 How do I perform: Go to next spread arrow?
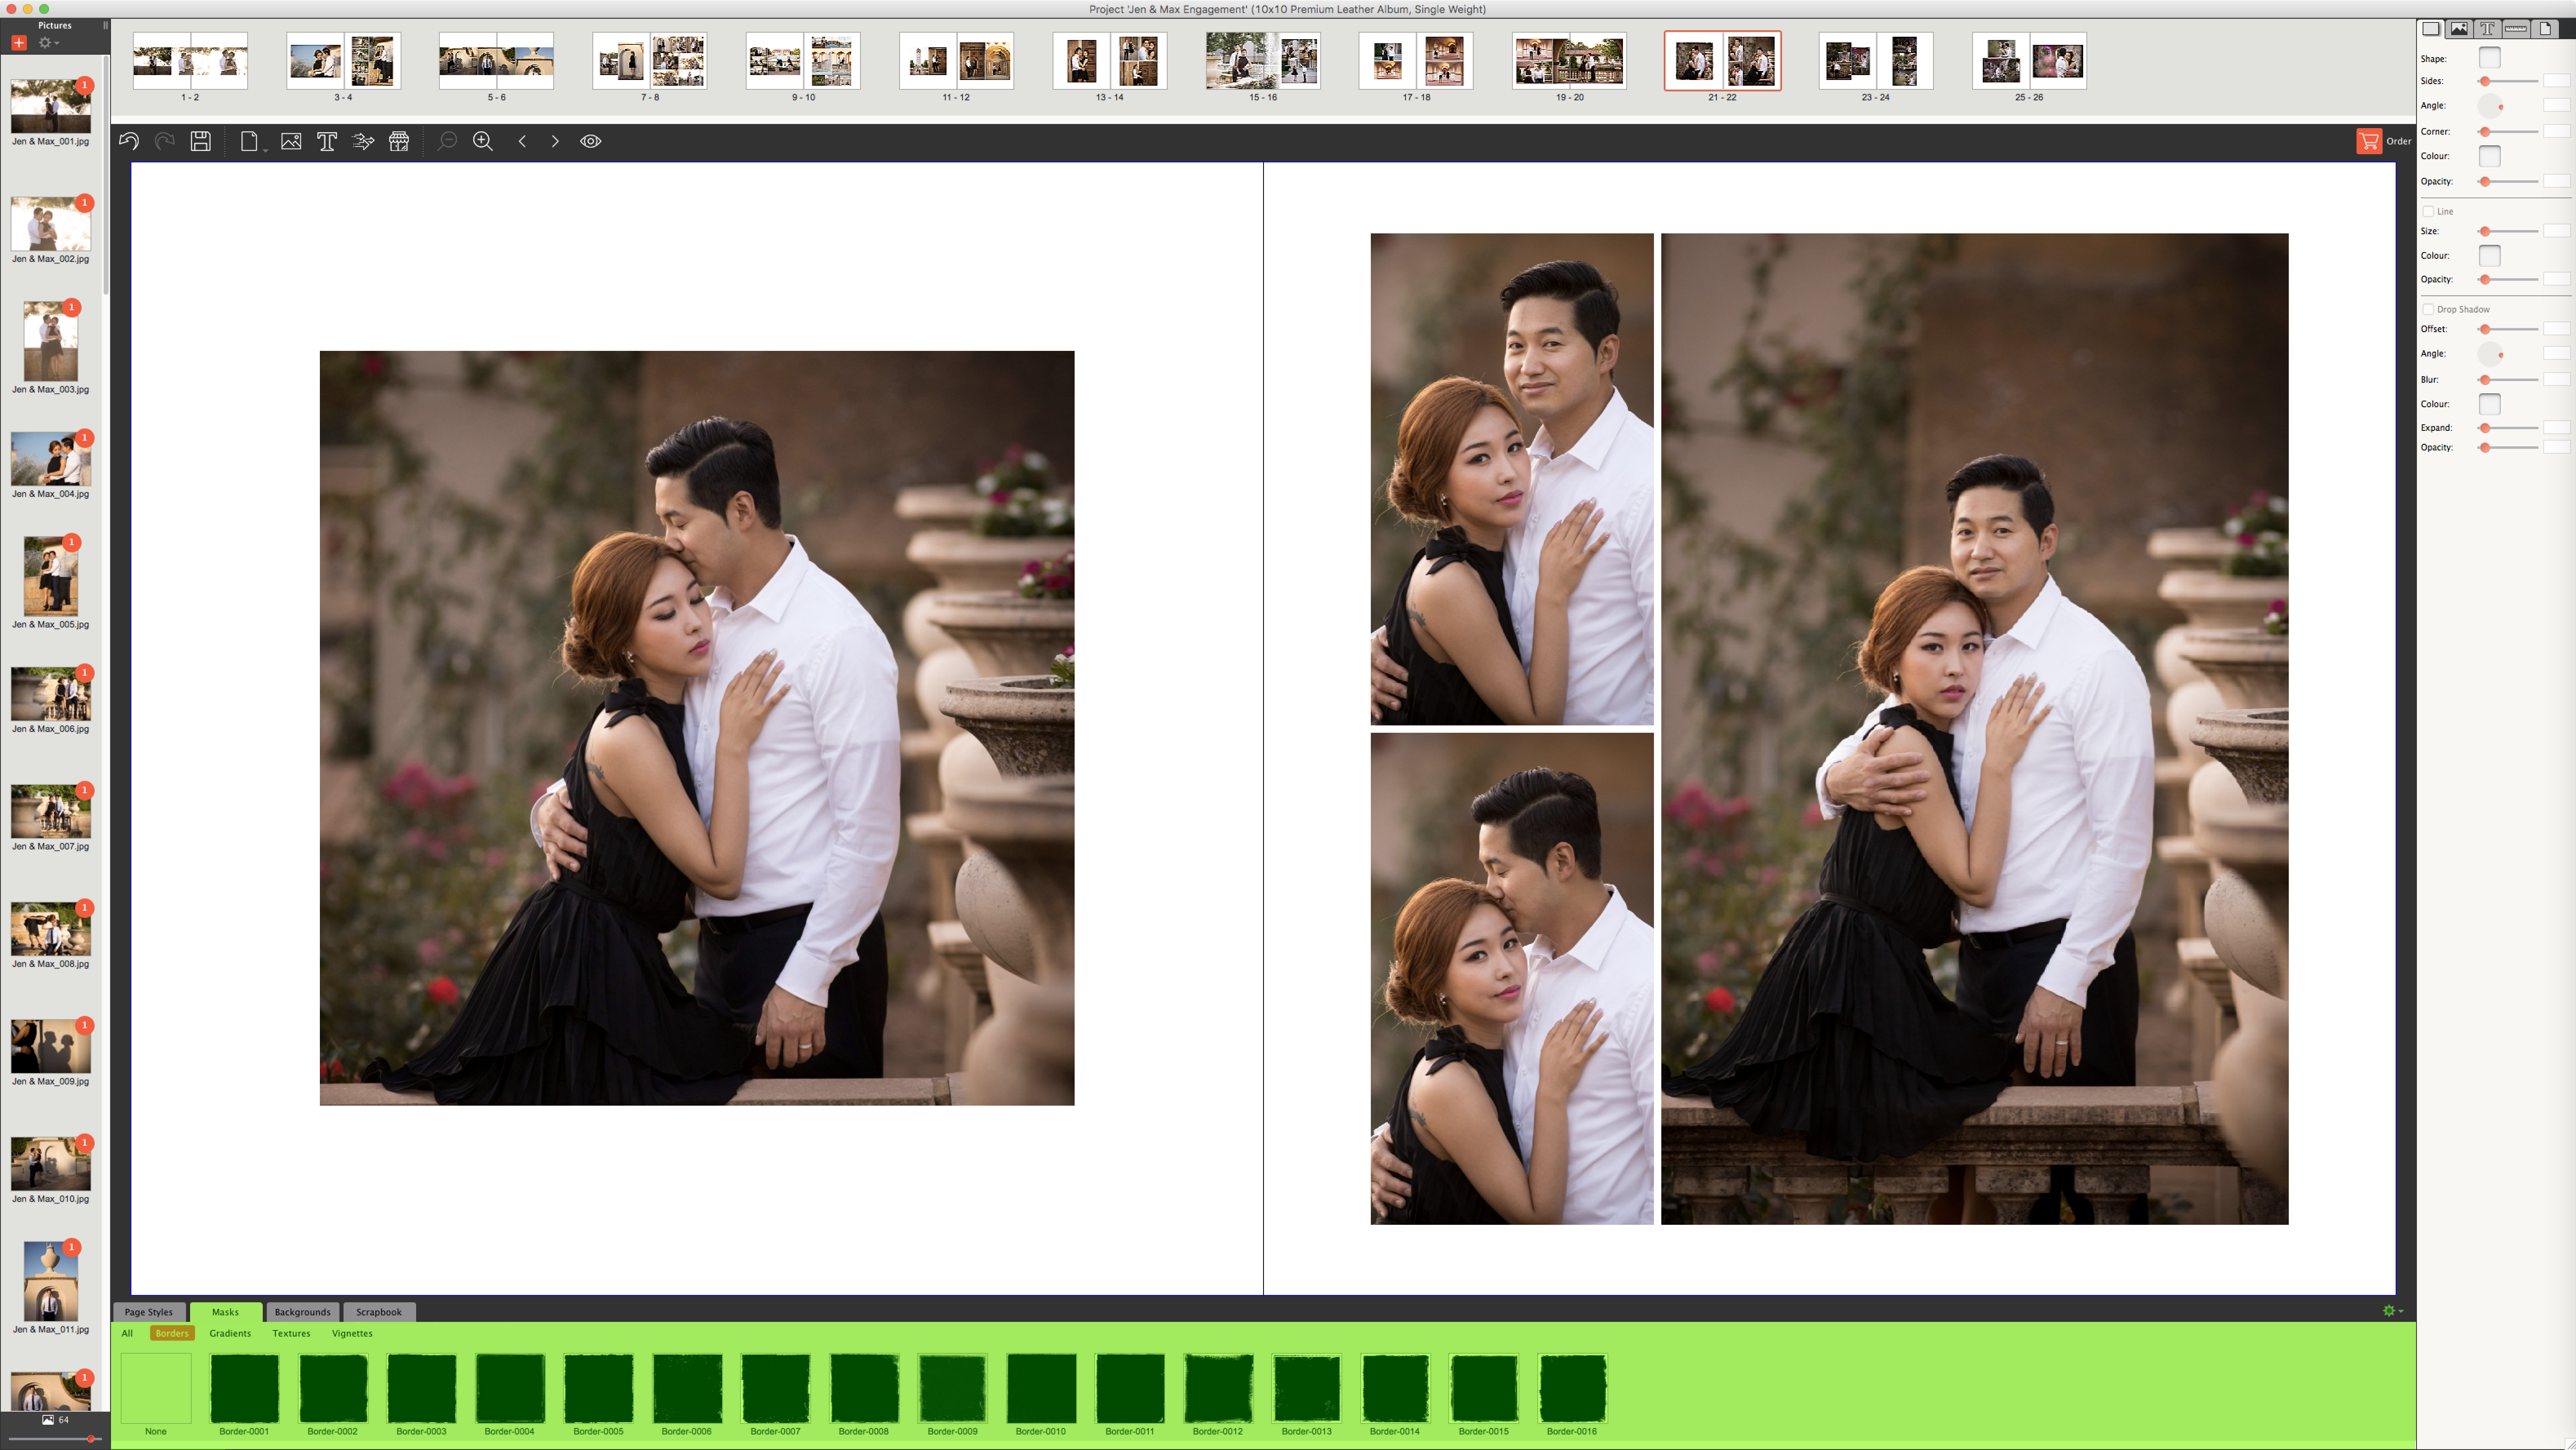tap(555, 141)
